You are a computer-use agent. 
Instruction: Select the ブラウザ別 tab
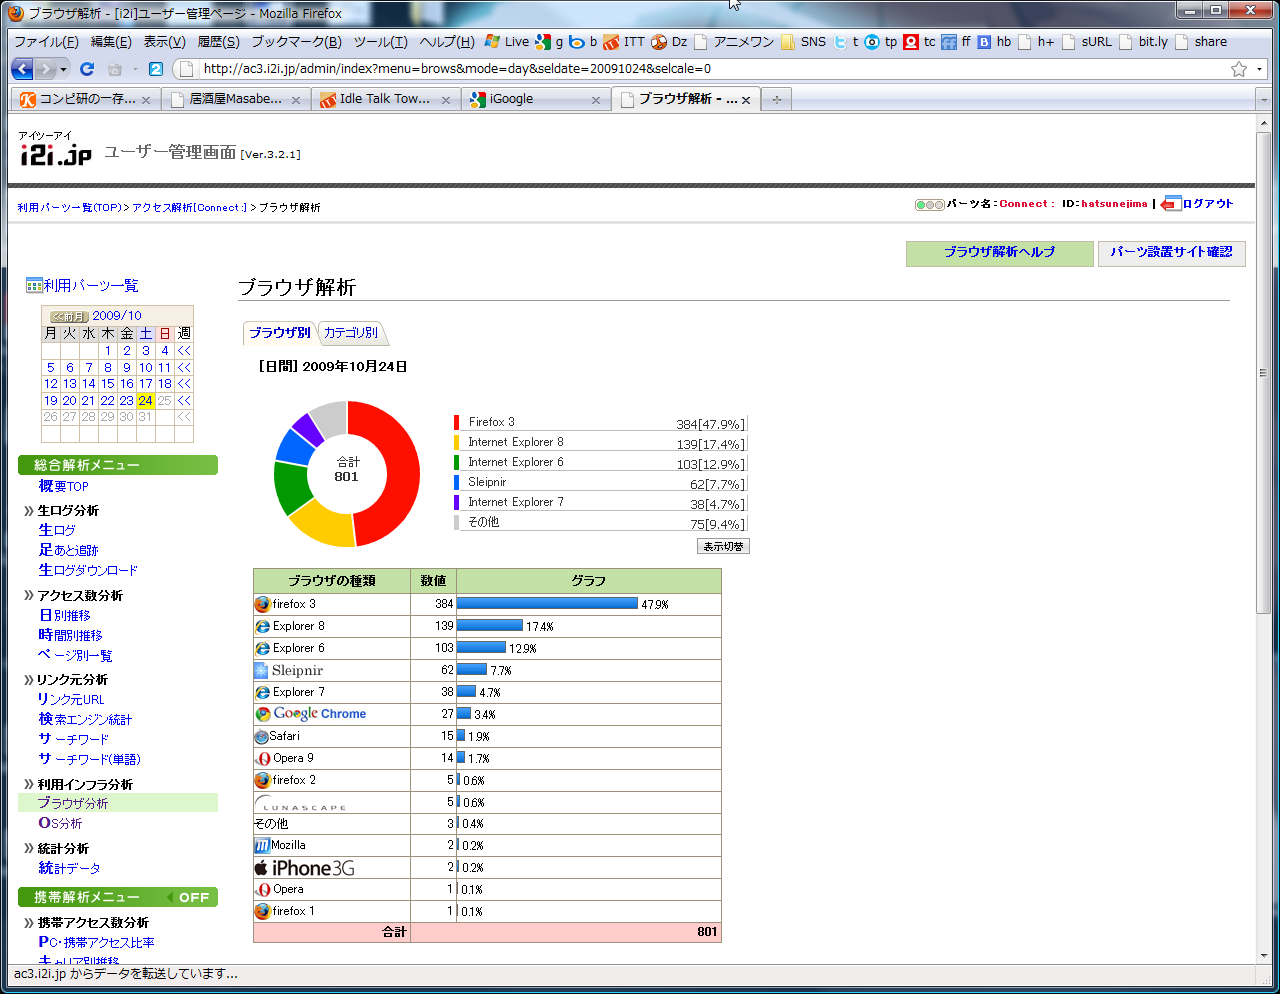(x=279, y=332)
